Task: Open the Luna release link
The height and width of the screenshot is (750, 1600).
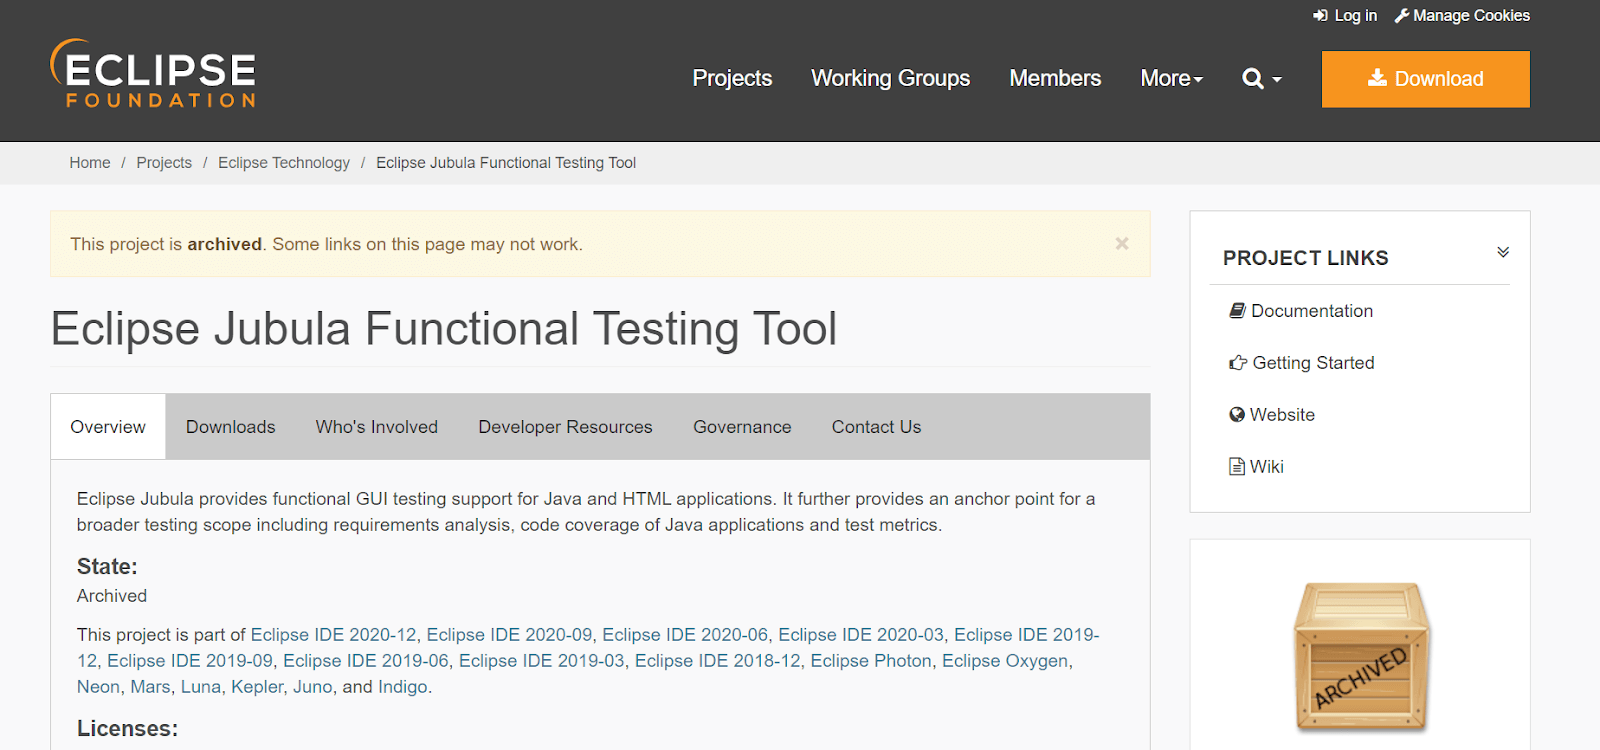Action: 201,687
